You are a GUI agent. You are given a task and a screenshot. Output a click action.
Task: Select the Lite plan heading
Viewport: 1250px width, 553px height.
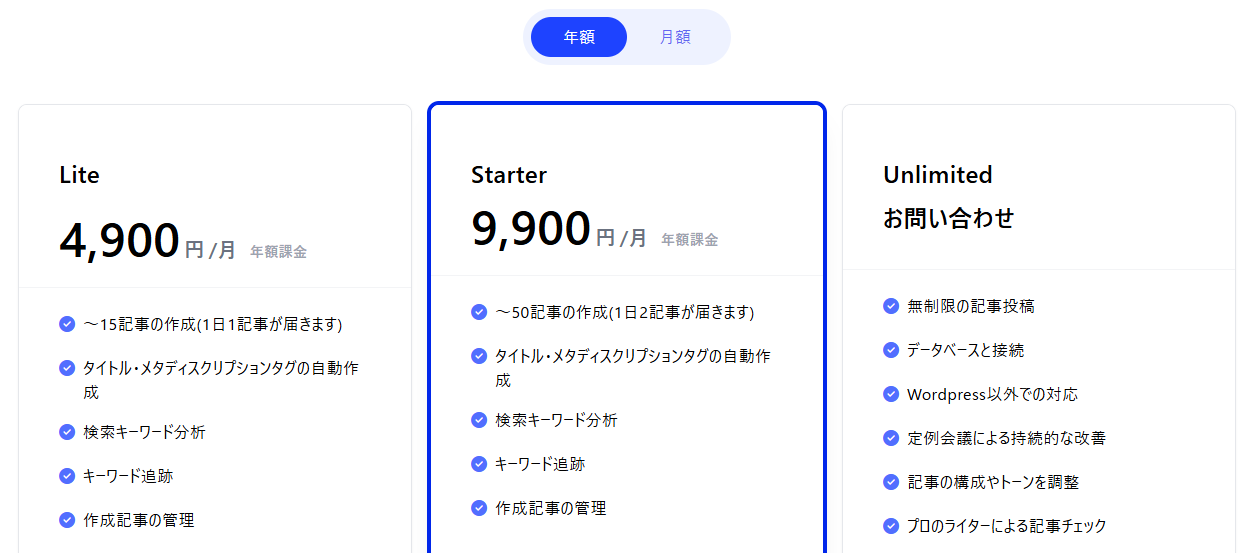(79, 175)
